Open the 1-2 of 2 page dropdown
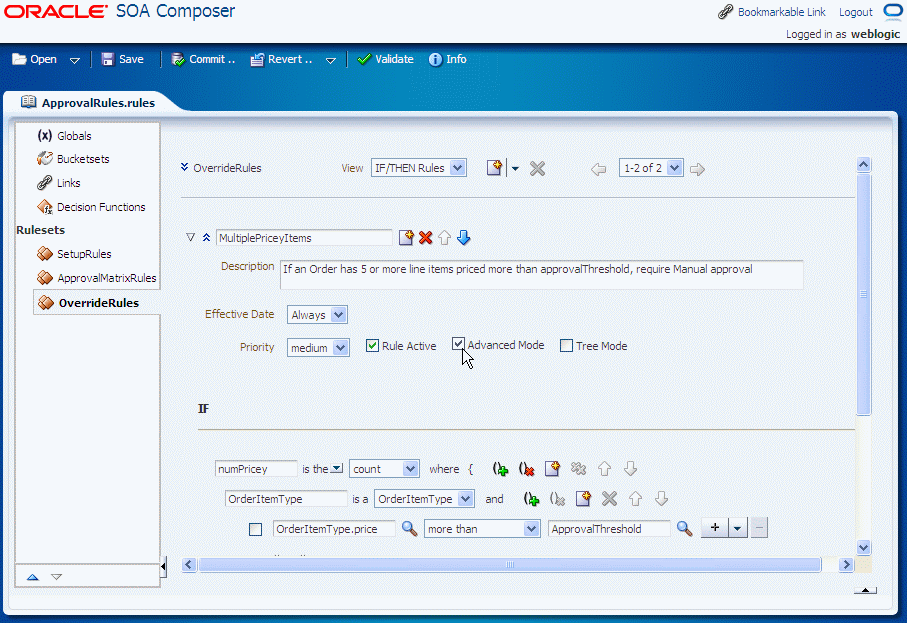This screenshot has width=907, height=623. coord(651,168)
